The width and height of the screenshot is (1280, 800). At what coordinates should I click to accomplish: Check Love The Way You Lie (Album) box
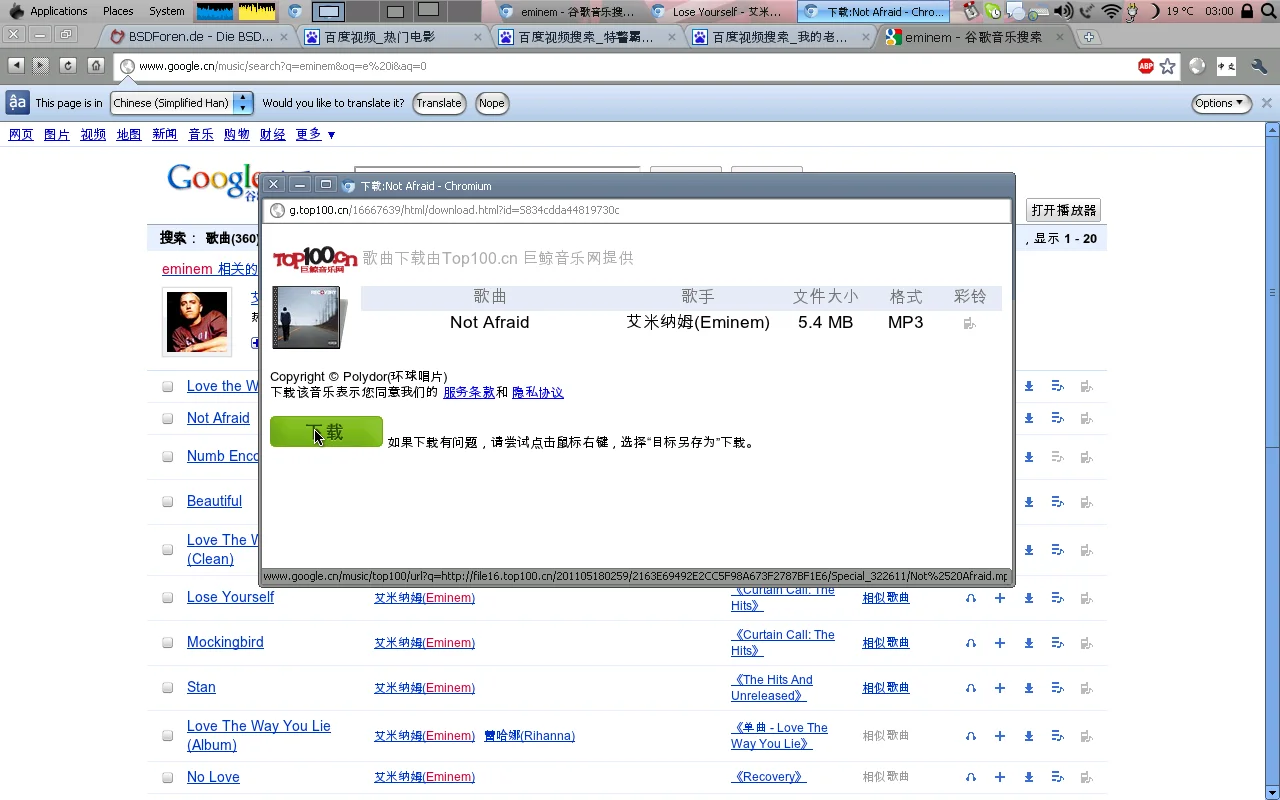coord(168,736)
